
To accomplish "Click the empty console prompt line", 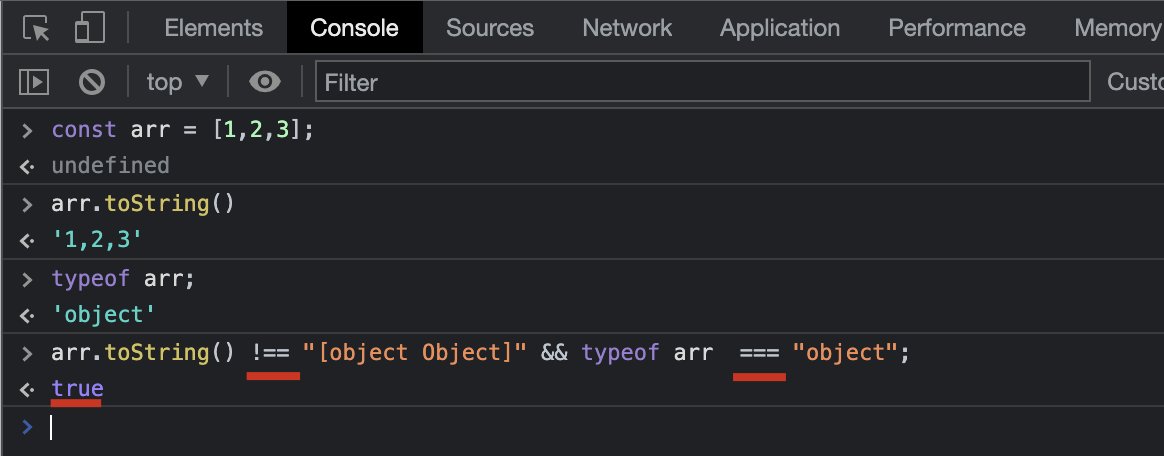I will point(582,428).
